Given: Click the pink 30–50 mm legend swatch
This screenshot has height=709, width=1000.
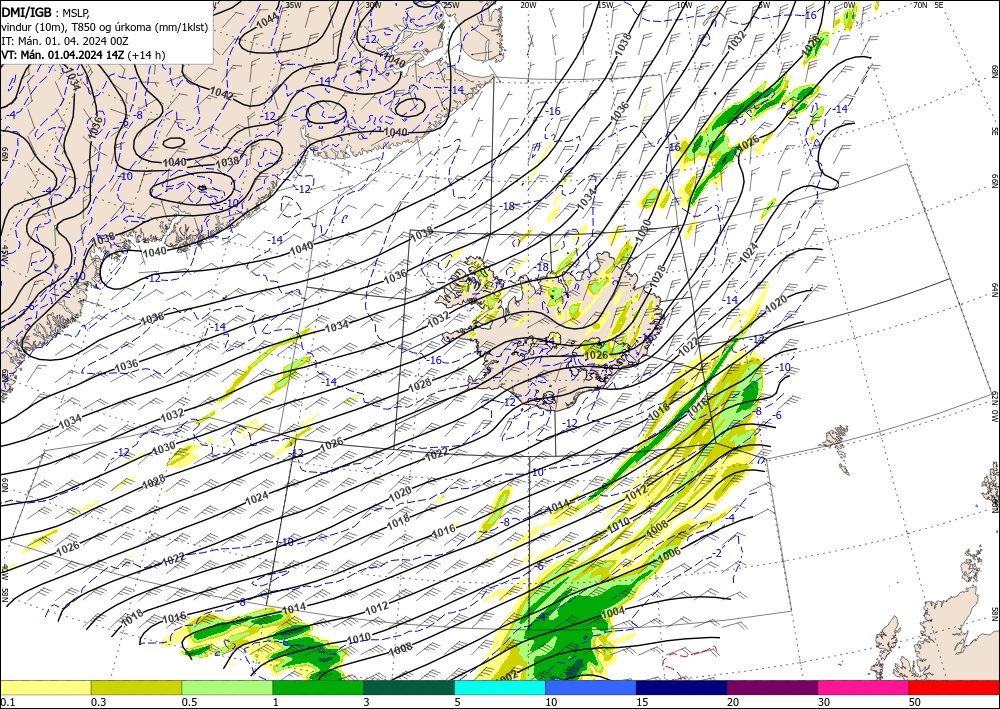Looking at the screenshot, I should pyautogui.click(x=864, y=687).
